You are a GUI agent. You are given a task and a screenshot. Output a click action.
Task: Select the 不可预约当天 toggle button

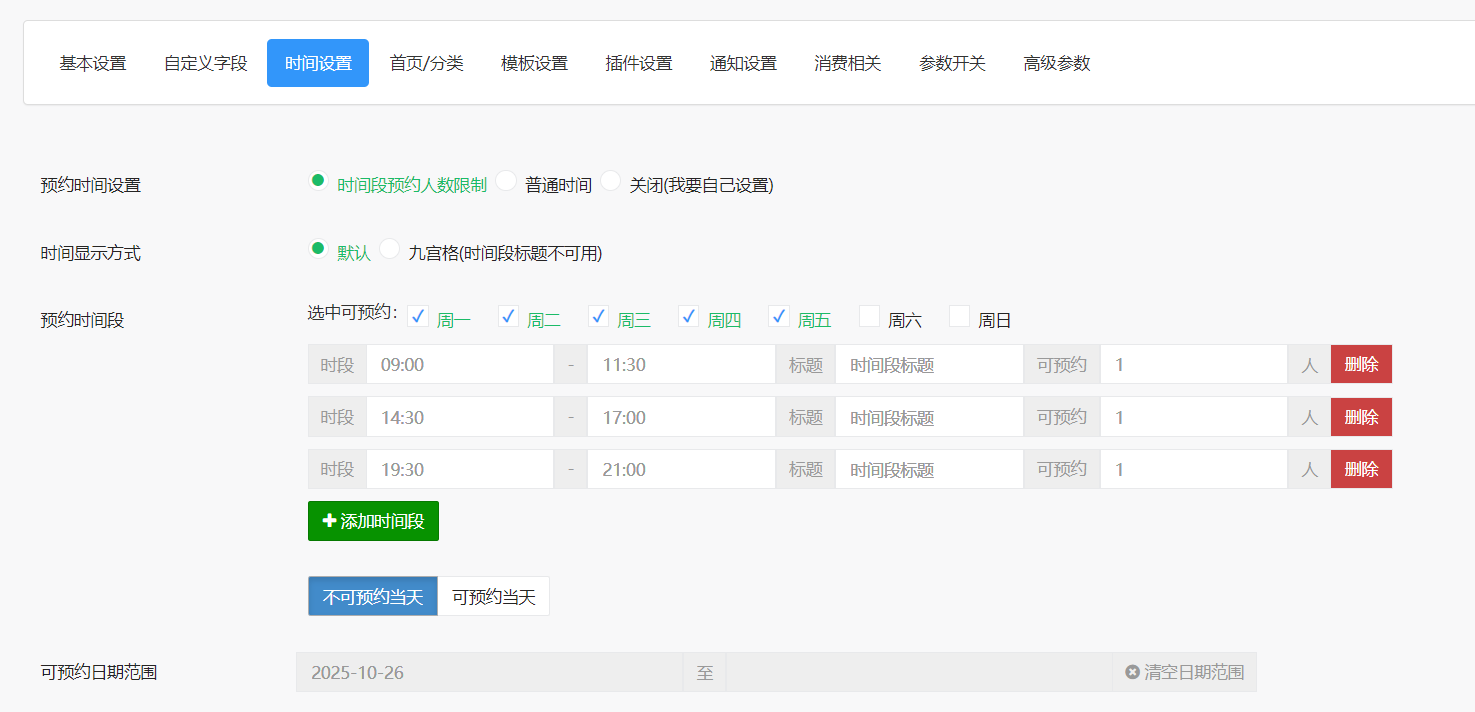coord(373,597)
